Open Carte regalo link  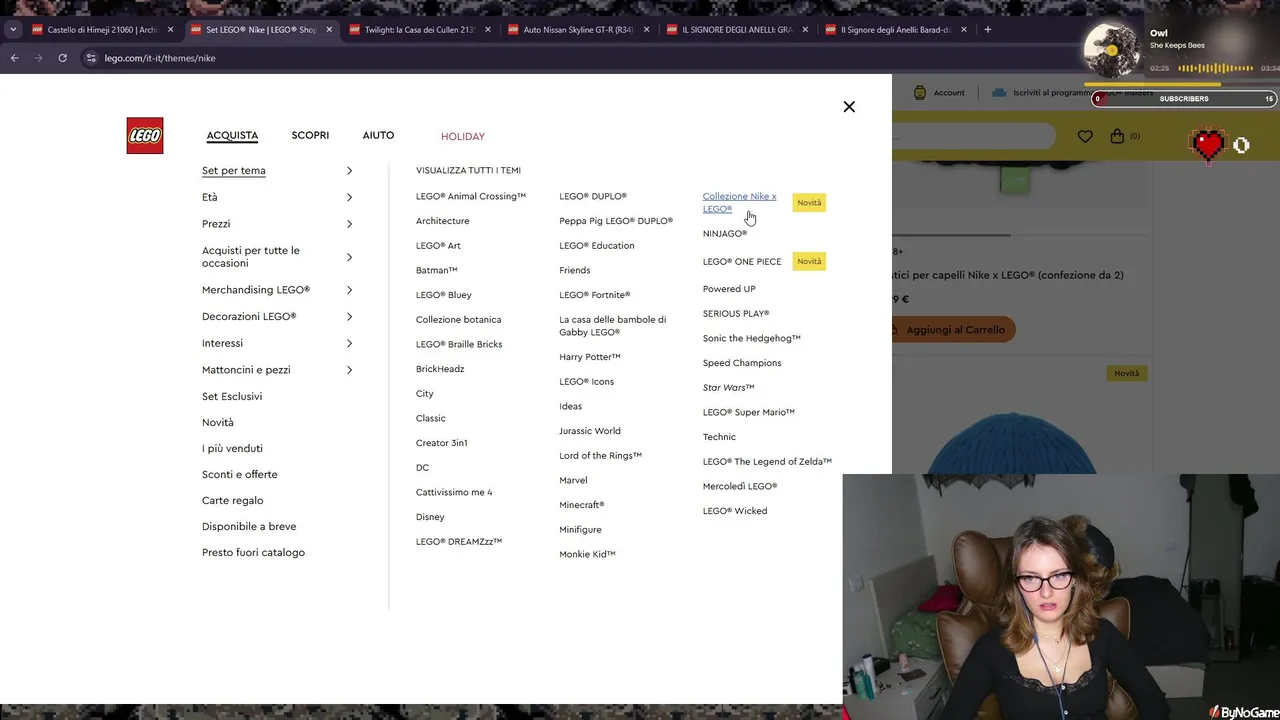[x=233, y=500]
